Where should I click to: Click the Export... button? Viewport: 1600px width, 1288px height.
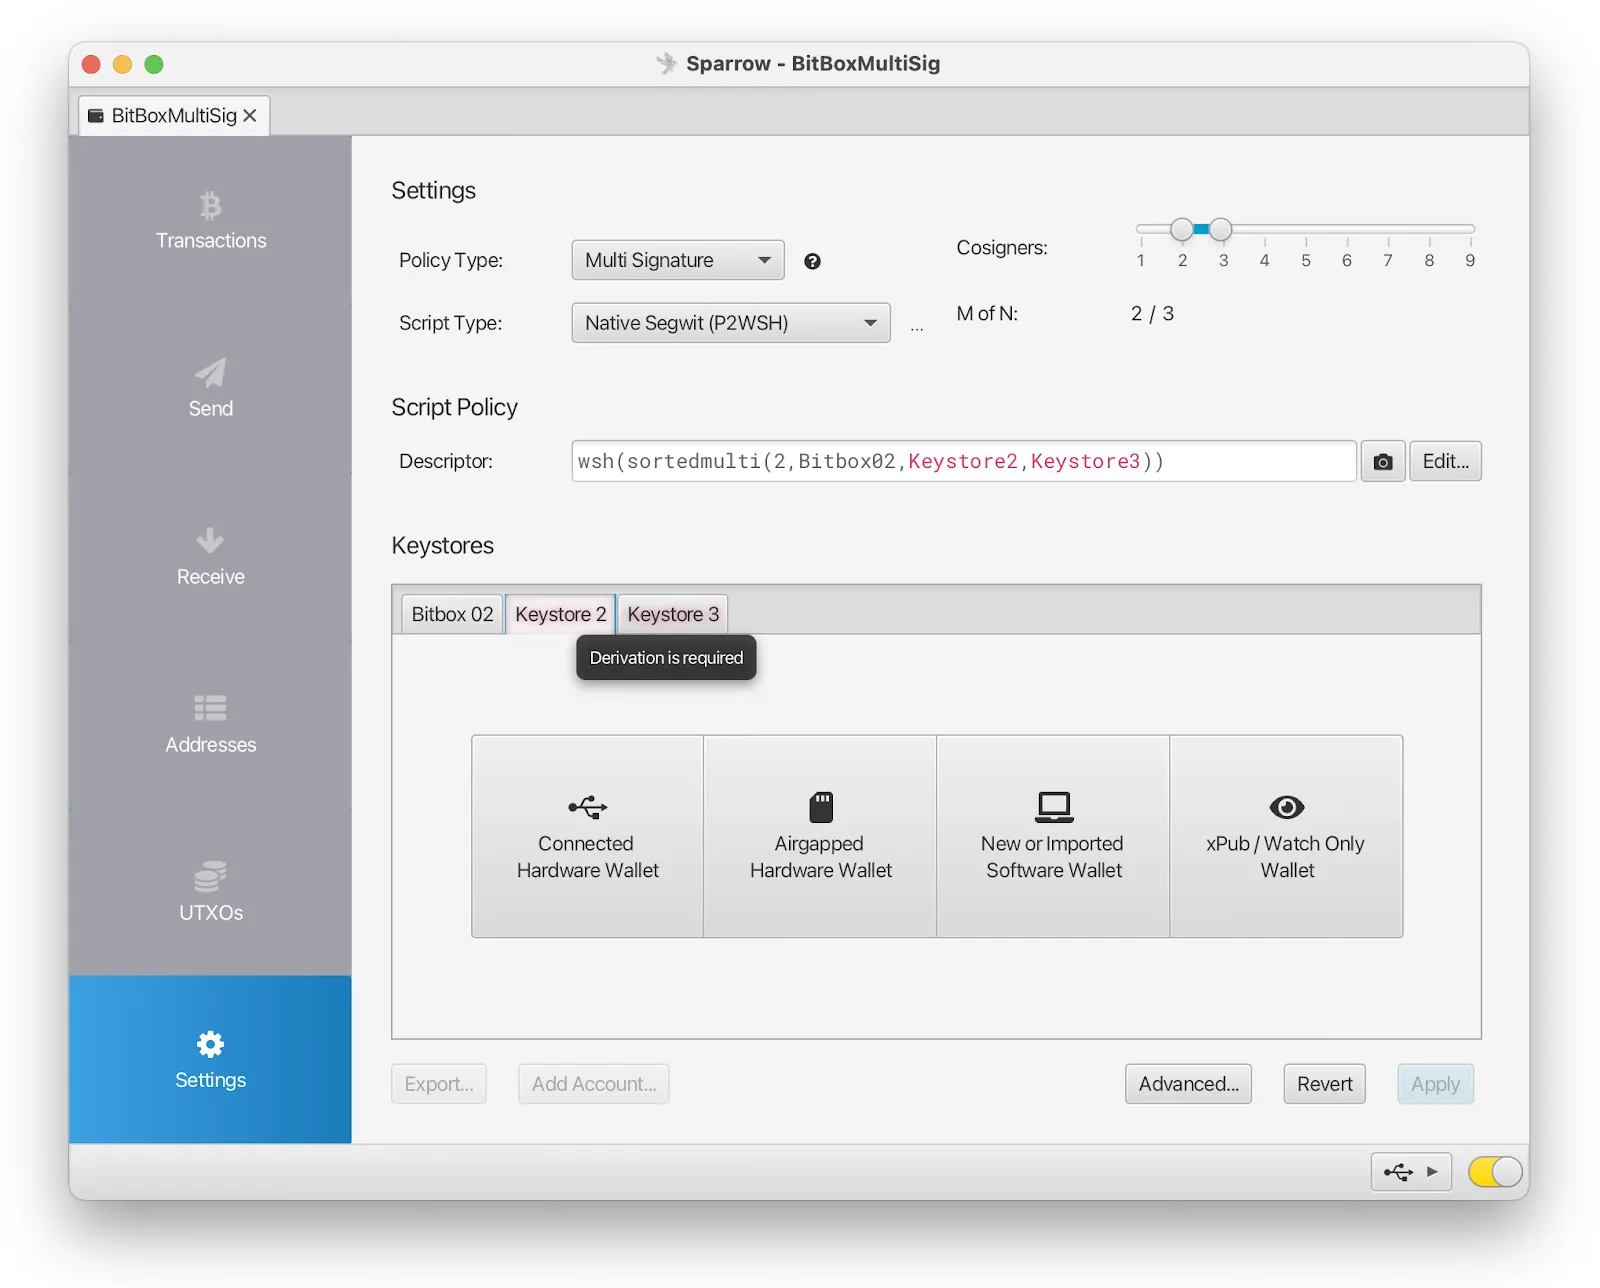click(439, 1084)
